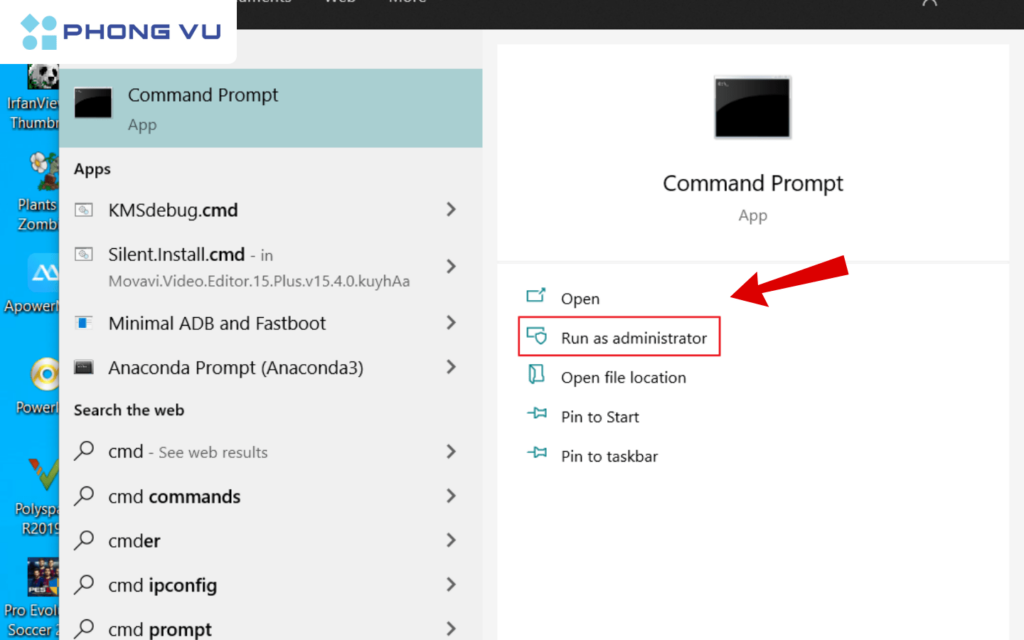Expand the Anaconda Prompt result chevron
The image size is (1024, 640).
[x=451, y=368]
